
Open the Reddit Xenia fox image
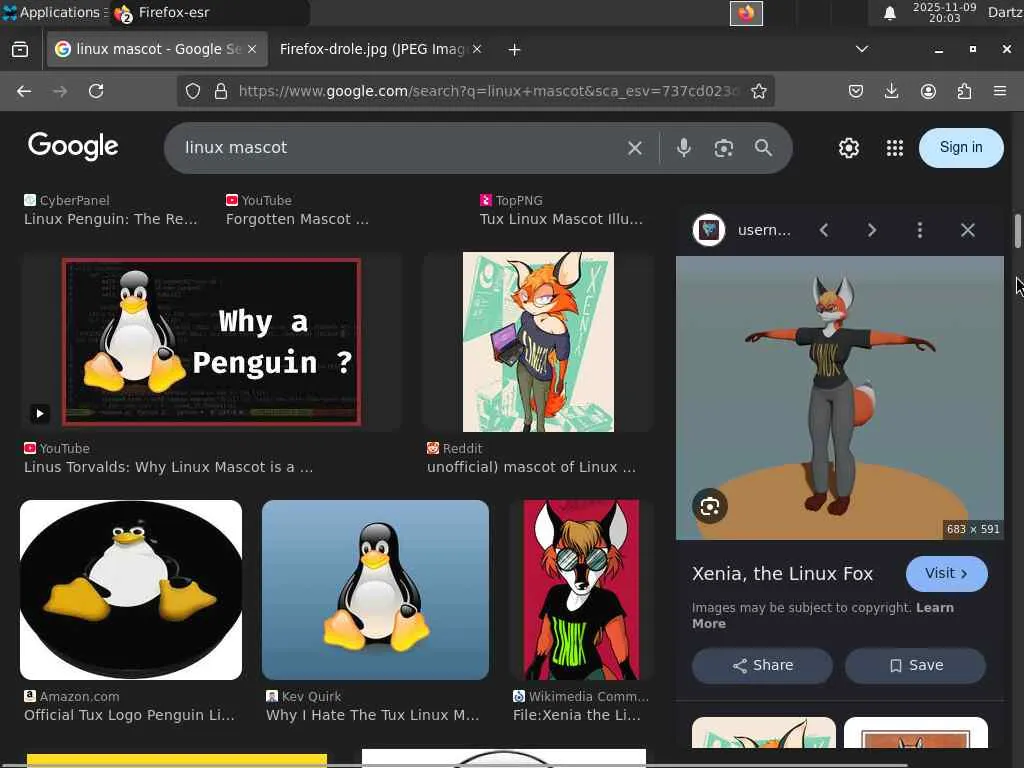[538, 342]
